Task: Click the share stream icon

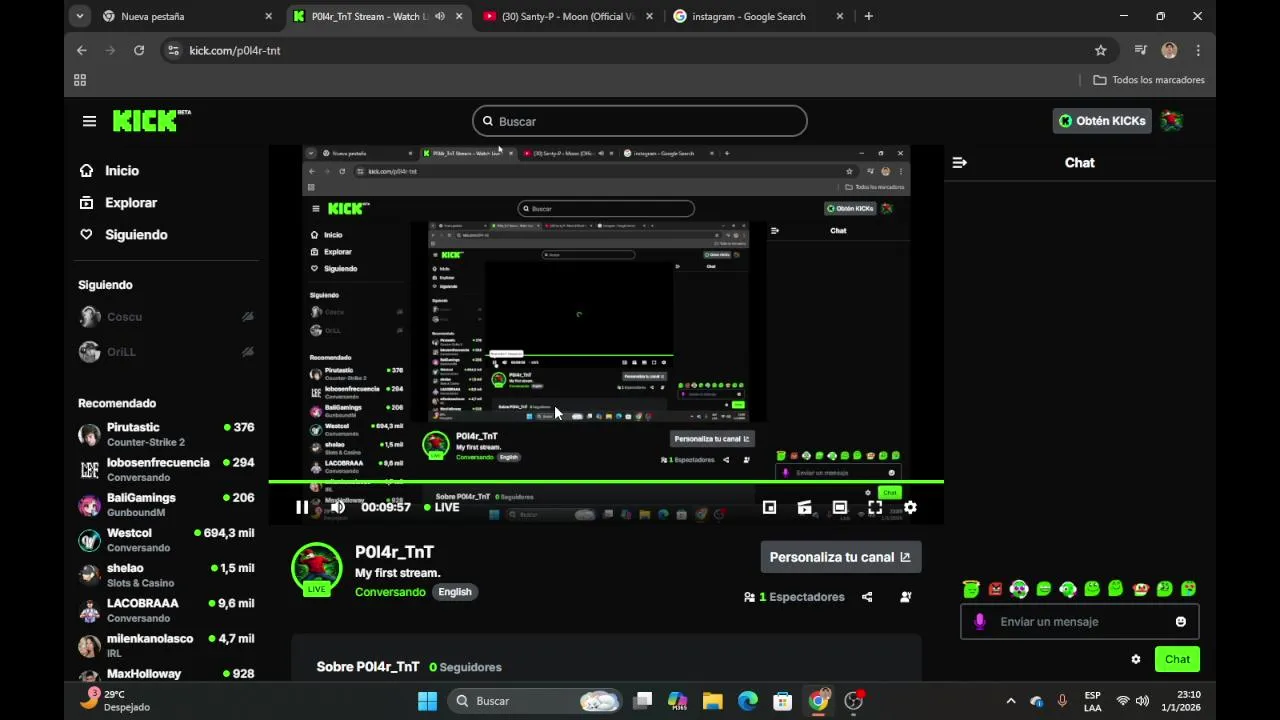Action: click(x=867, y=597)
